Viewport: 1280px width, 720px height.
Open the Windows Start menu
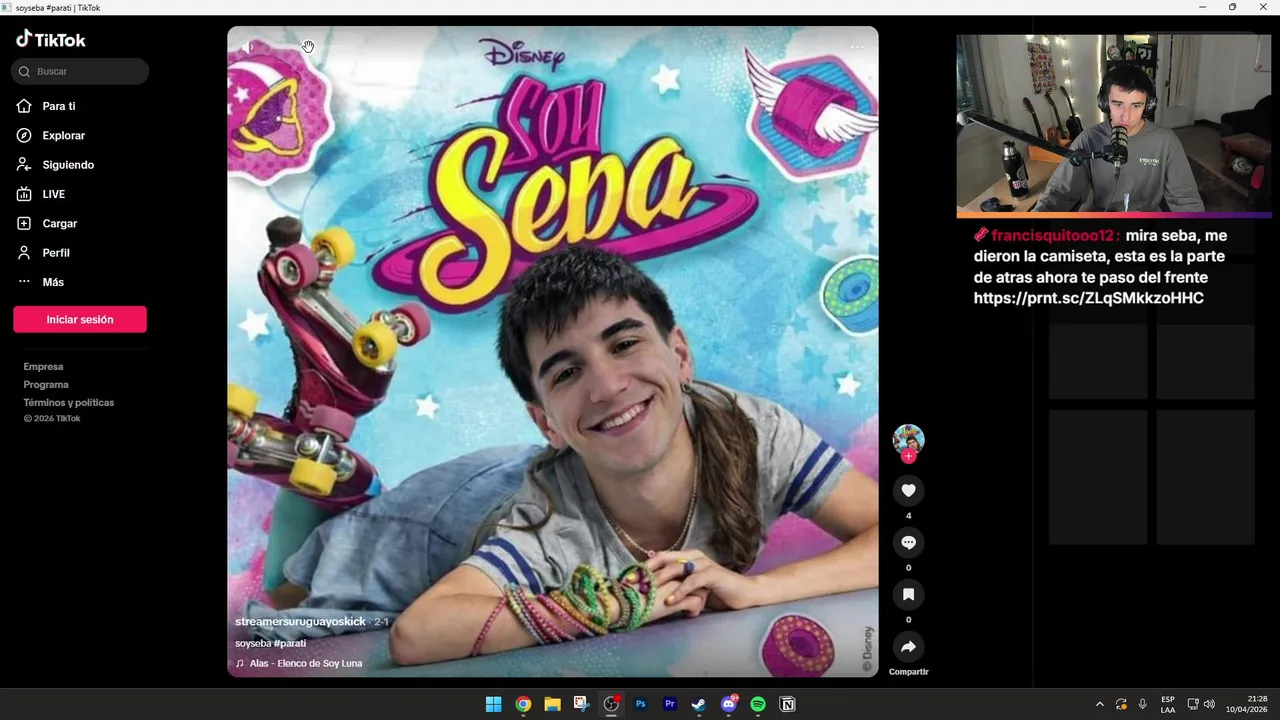tap(493, 704)
